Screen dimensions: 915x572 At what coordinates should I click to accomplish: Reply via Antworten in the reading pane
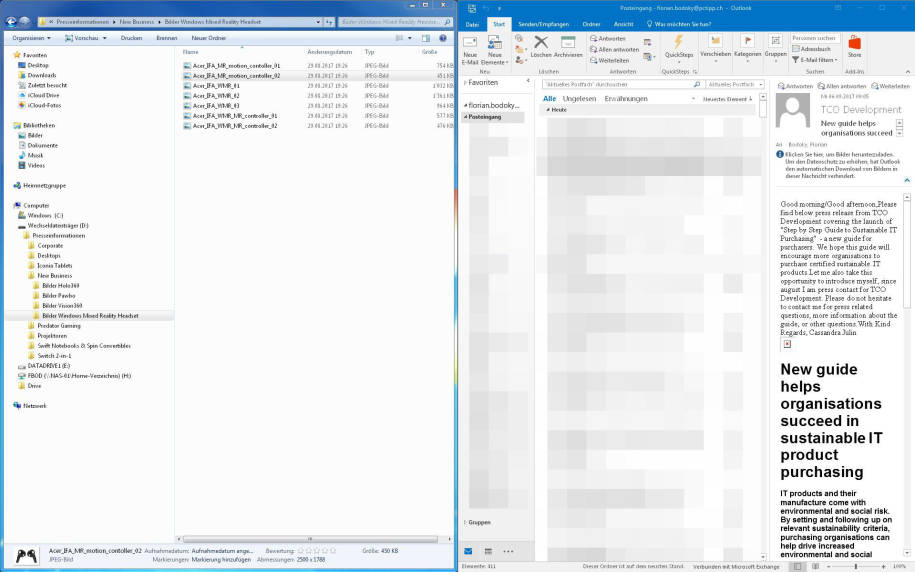coord(795,86)
